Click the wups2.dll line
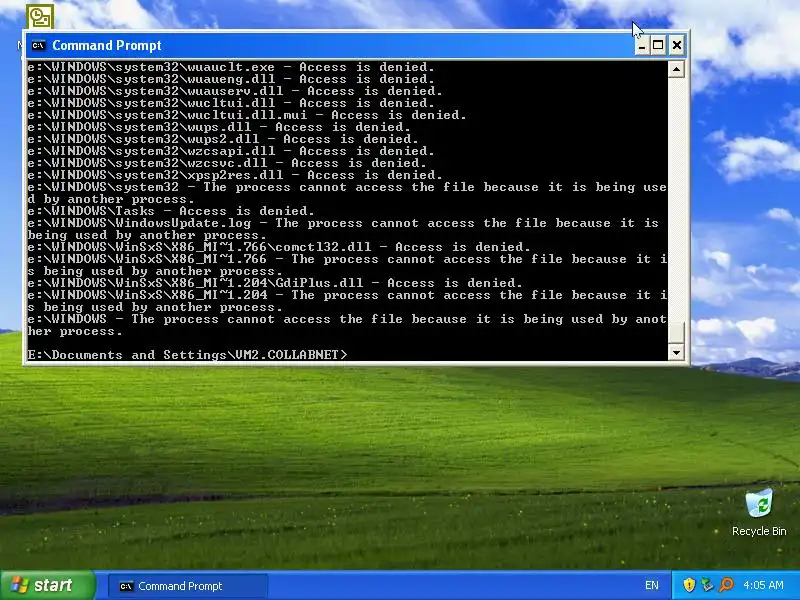 pyautogui.click(x=223, y=139)
